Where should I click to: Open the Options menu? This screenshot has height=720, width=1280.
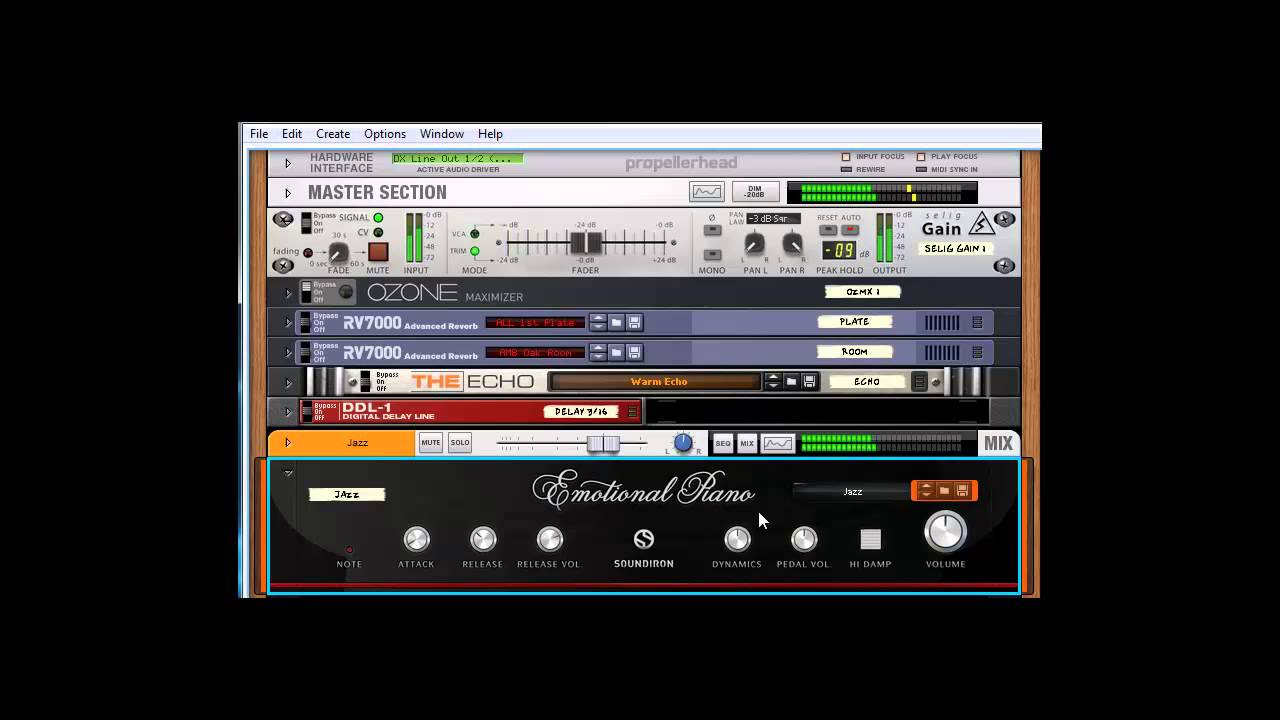tap(385, 134)
